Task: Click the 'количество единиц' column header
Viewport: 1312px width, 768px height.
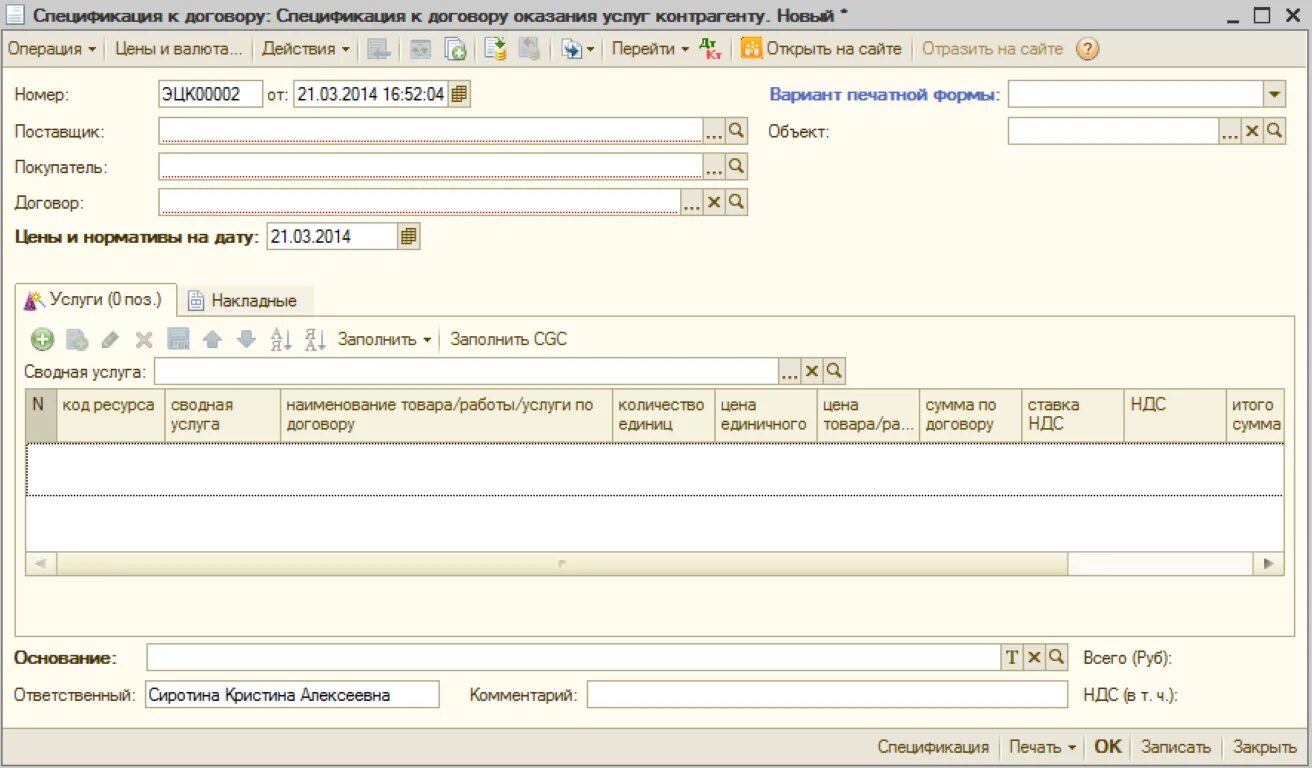Action: [x=663, y=415]
